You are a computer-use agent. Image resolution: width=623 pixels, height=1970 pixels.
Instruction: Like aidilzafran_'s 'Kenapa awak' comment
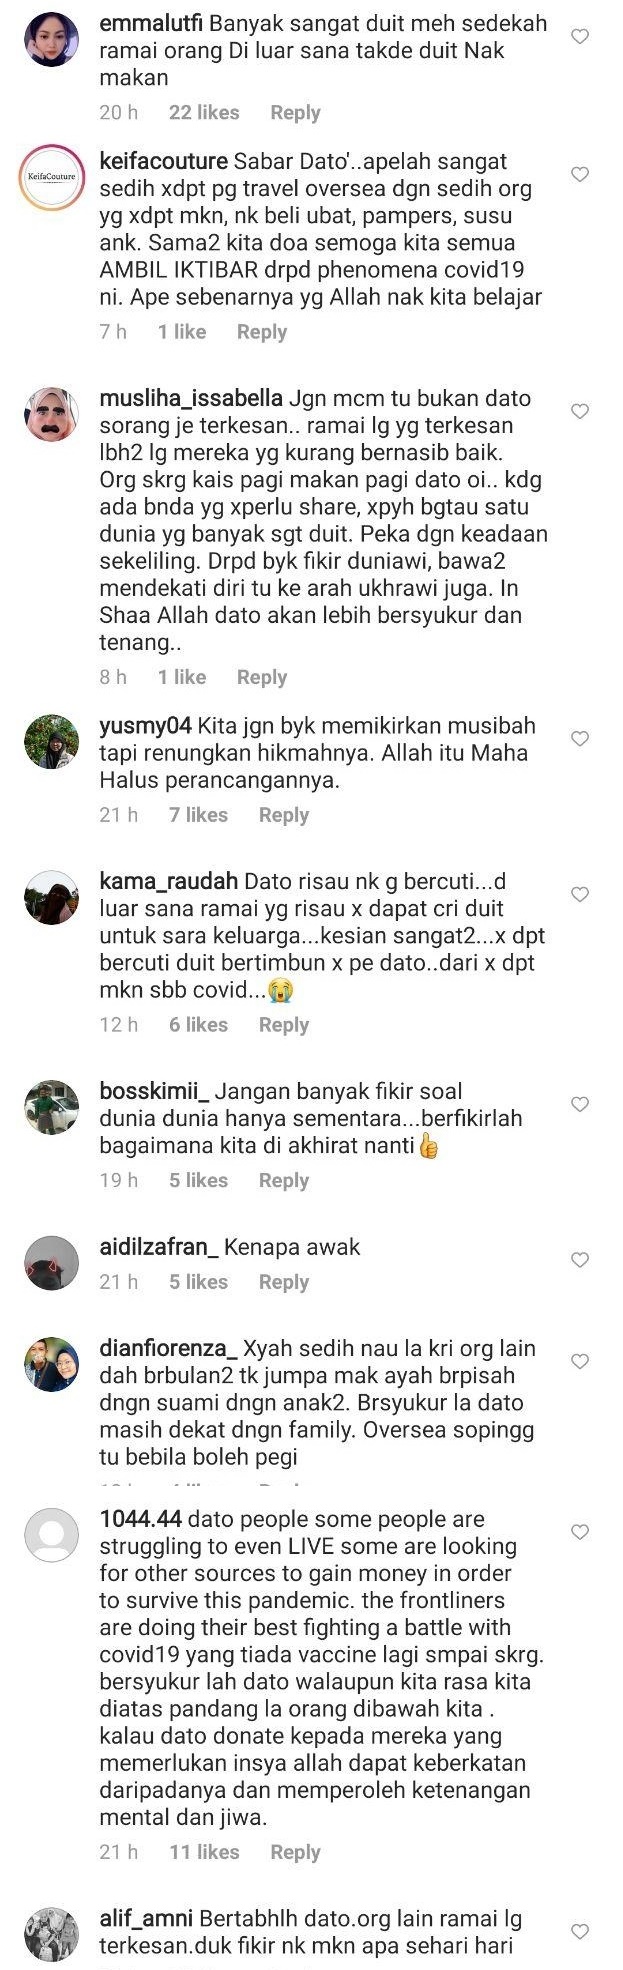[579, 1261]
